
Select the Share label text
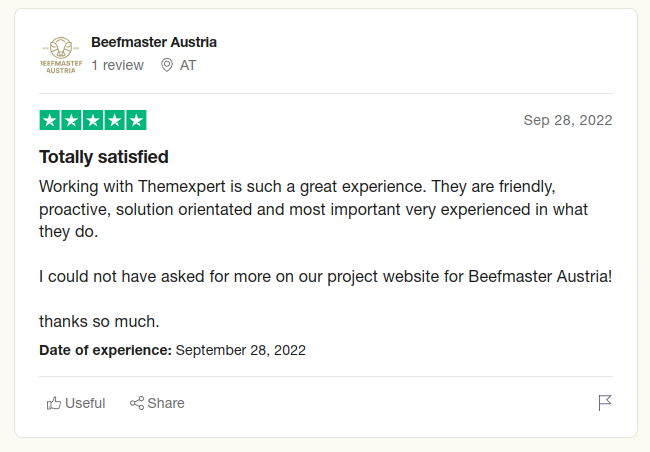166,403
